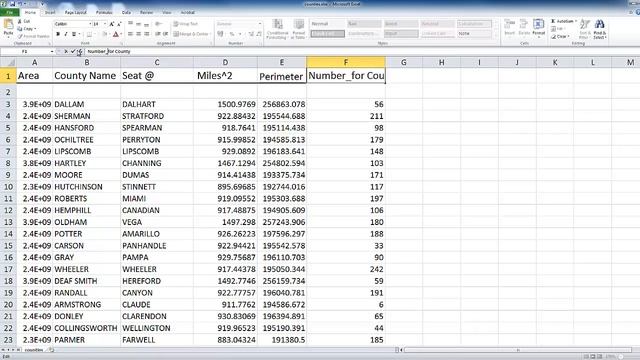This screenshot has height=360, width=640.
Task: Click the Undo arrow in Quick Access
Action: 20,4
